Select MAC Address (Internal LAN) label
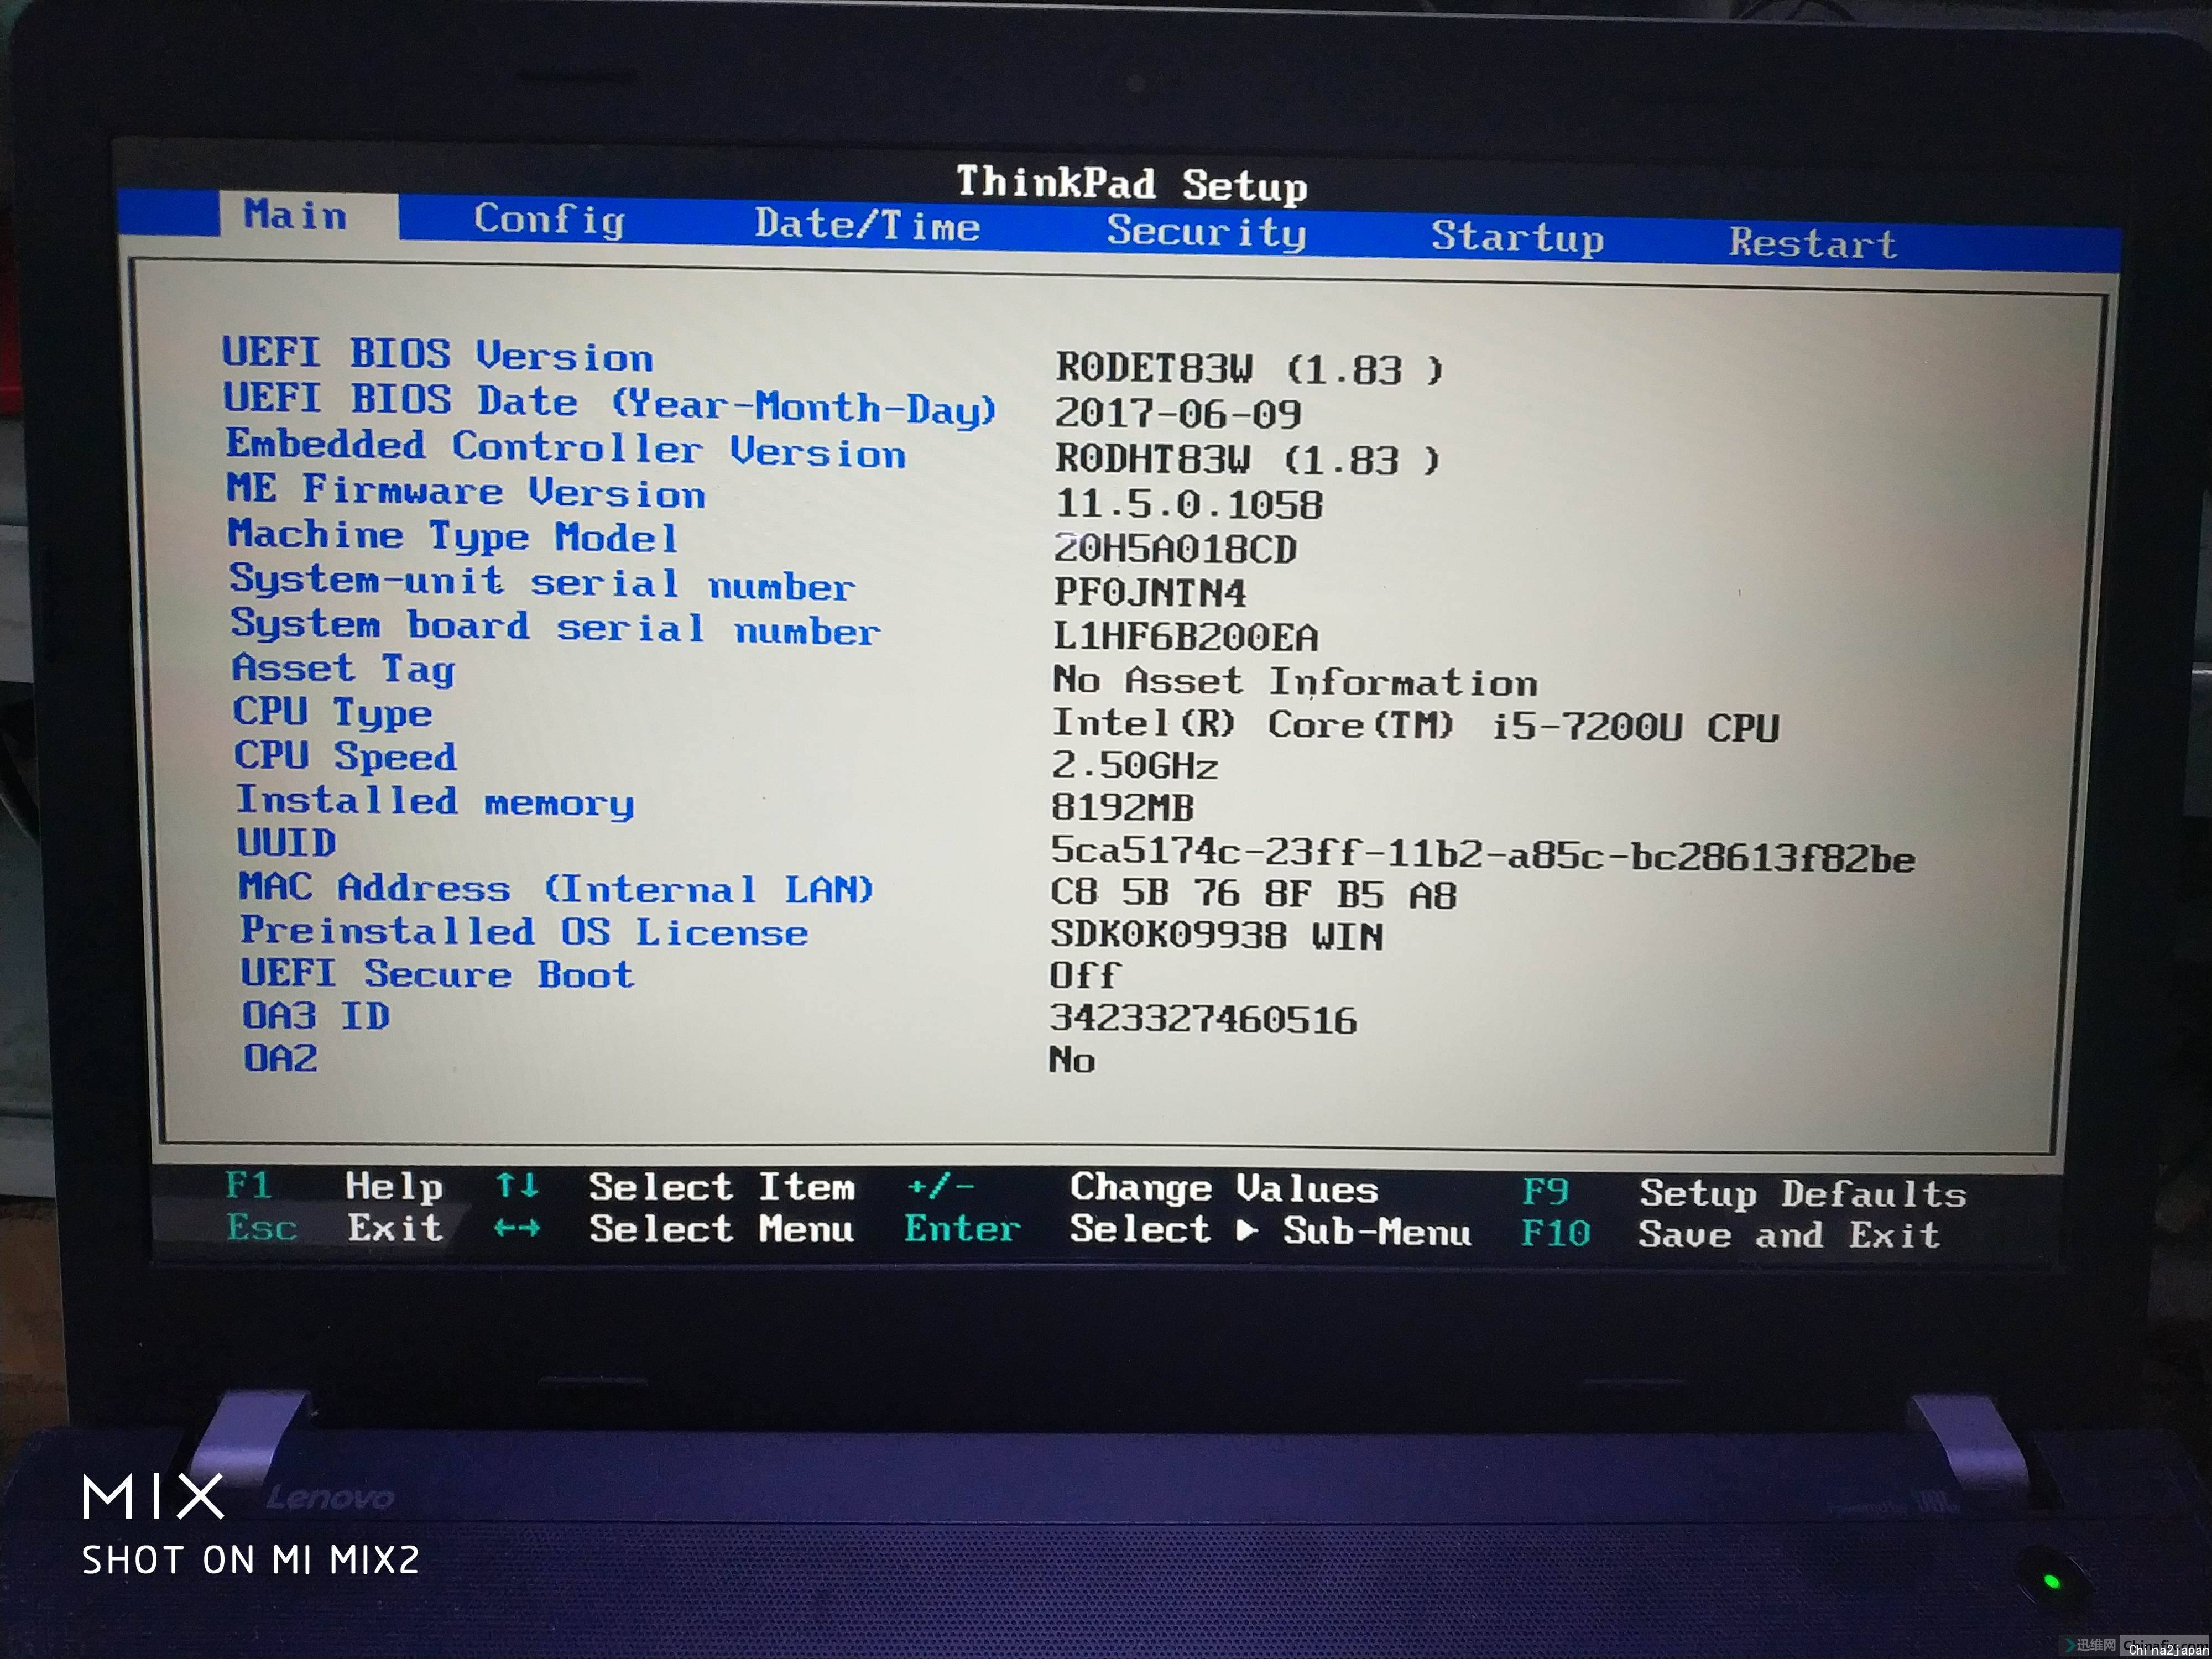The height and width of the screenshot is (1659, 2212). (x=556, y=888)
